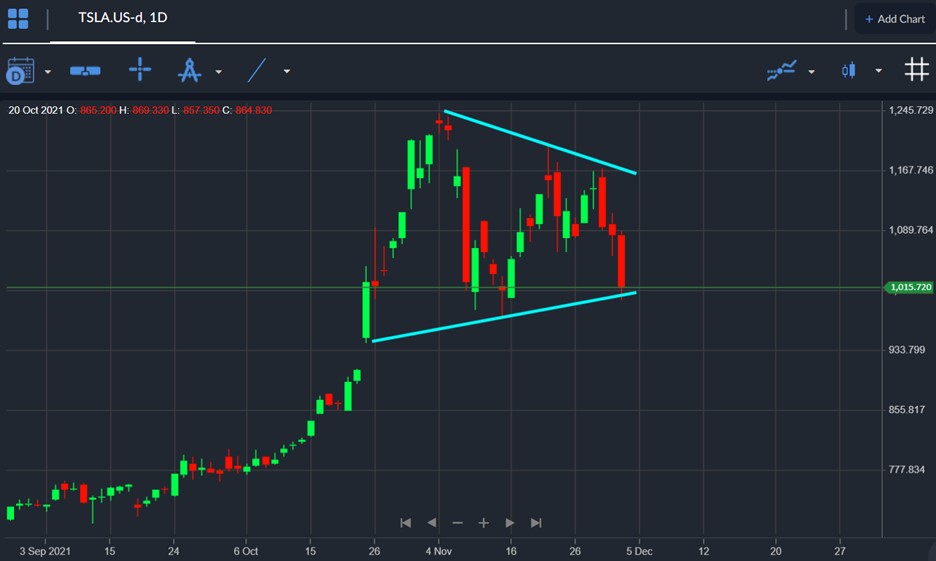Toggle the chart grid icon

pyautogui.click(x=916, y=69)
